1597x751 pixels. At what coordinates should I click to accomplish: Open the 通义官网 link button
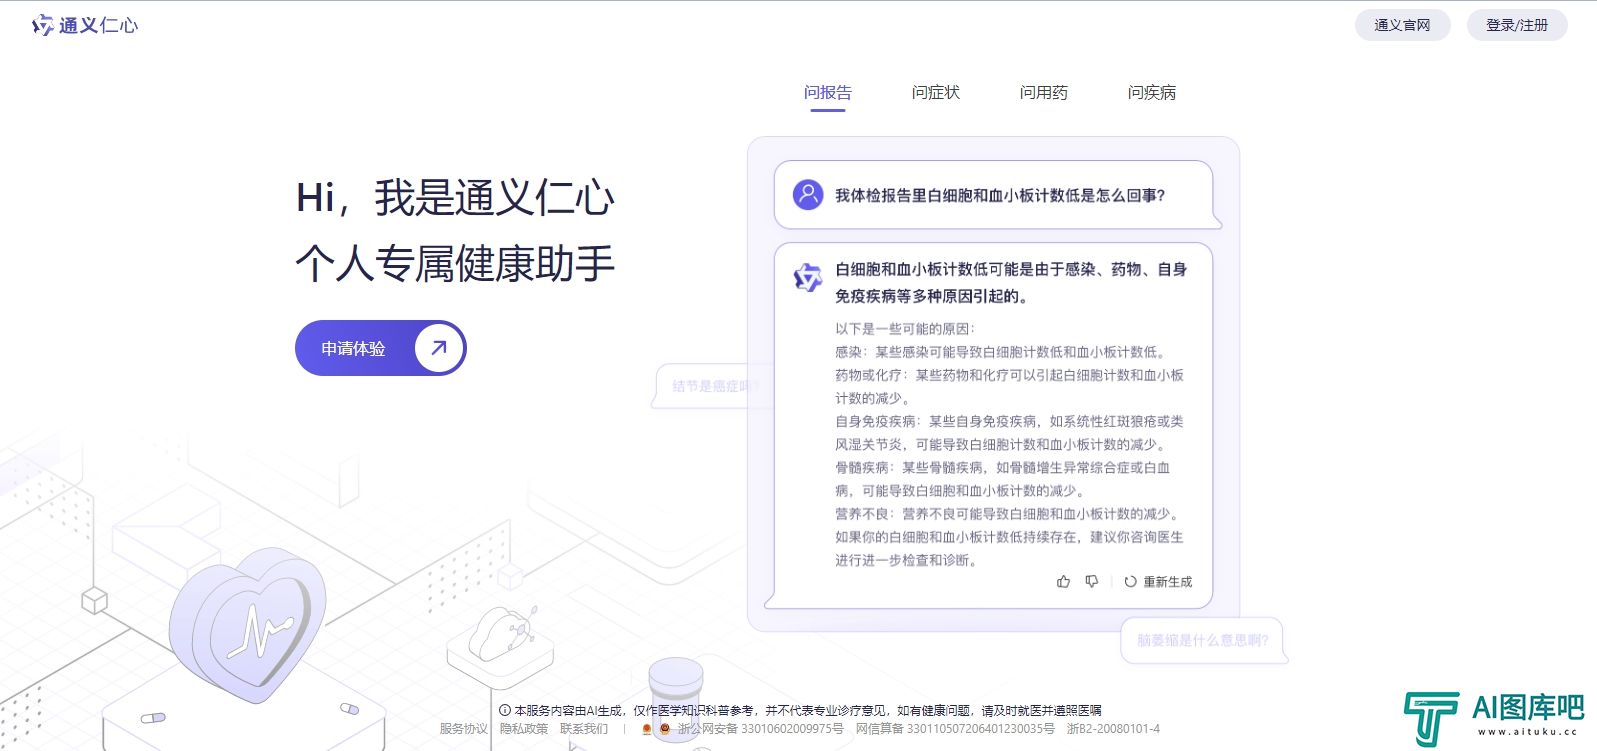click(1402, 25)
